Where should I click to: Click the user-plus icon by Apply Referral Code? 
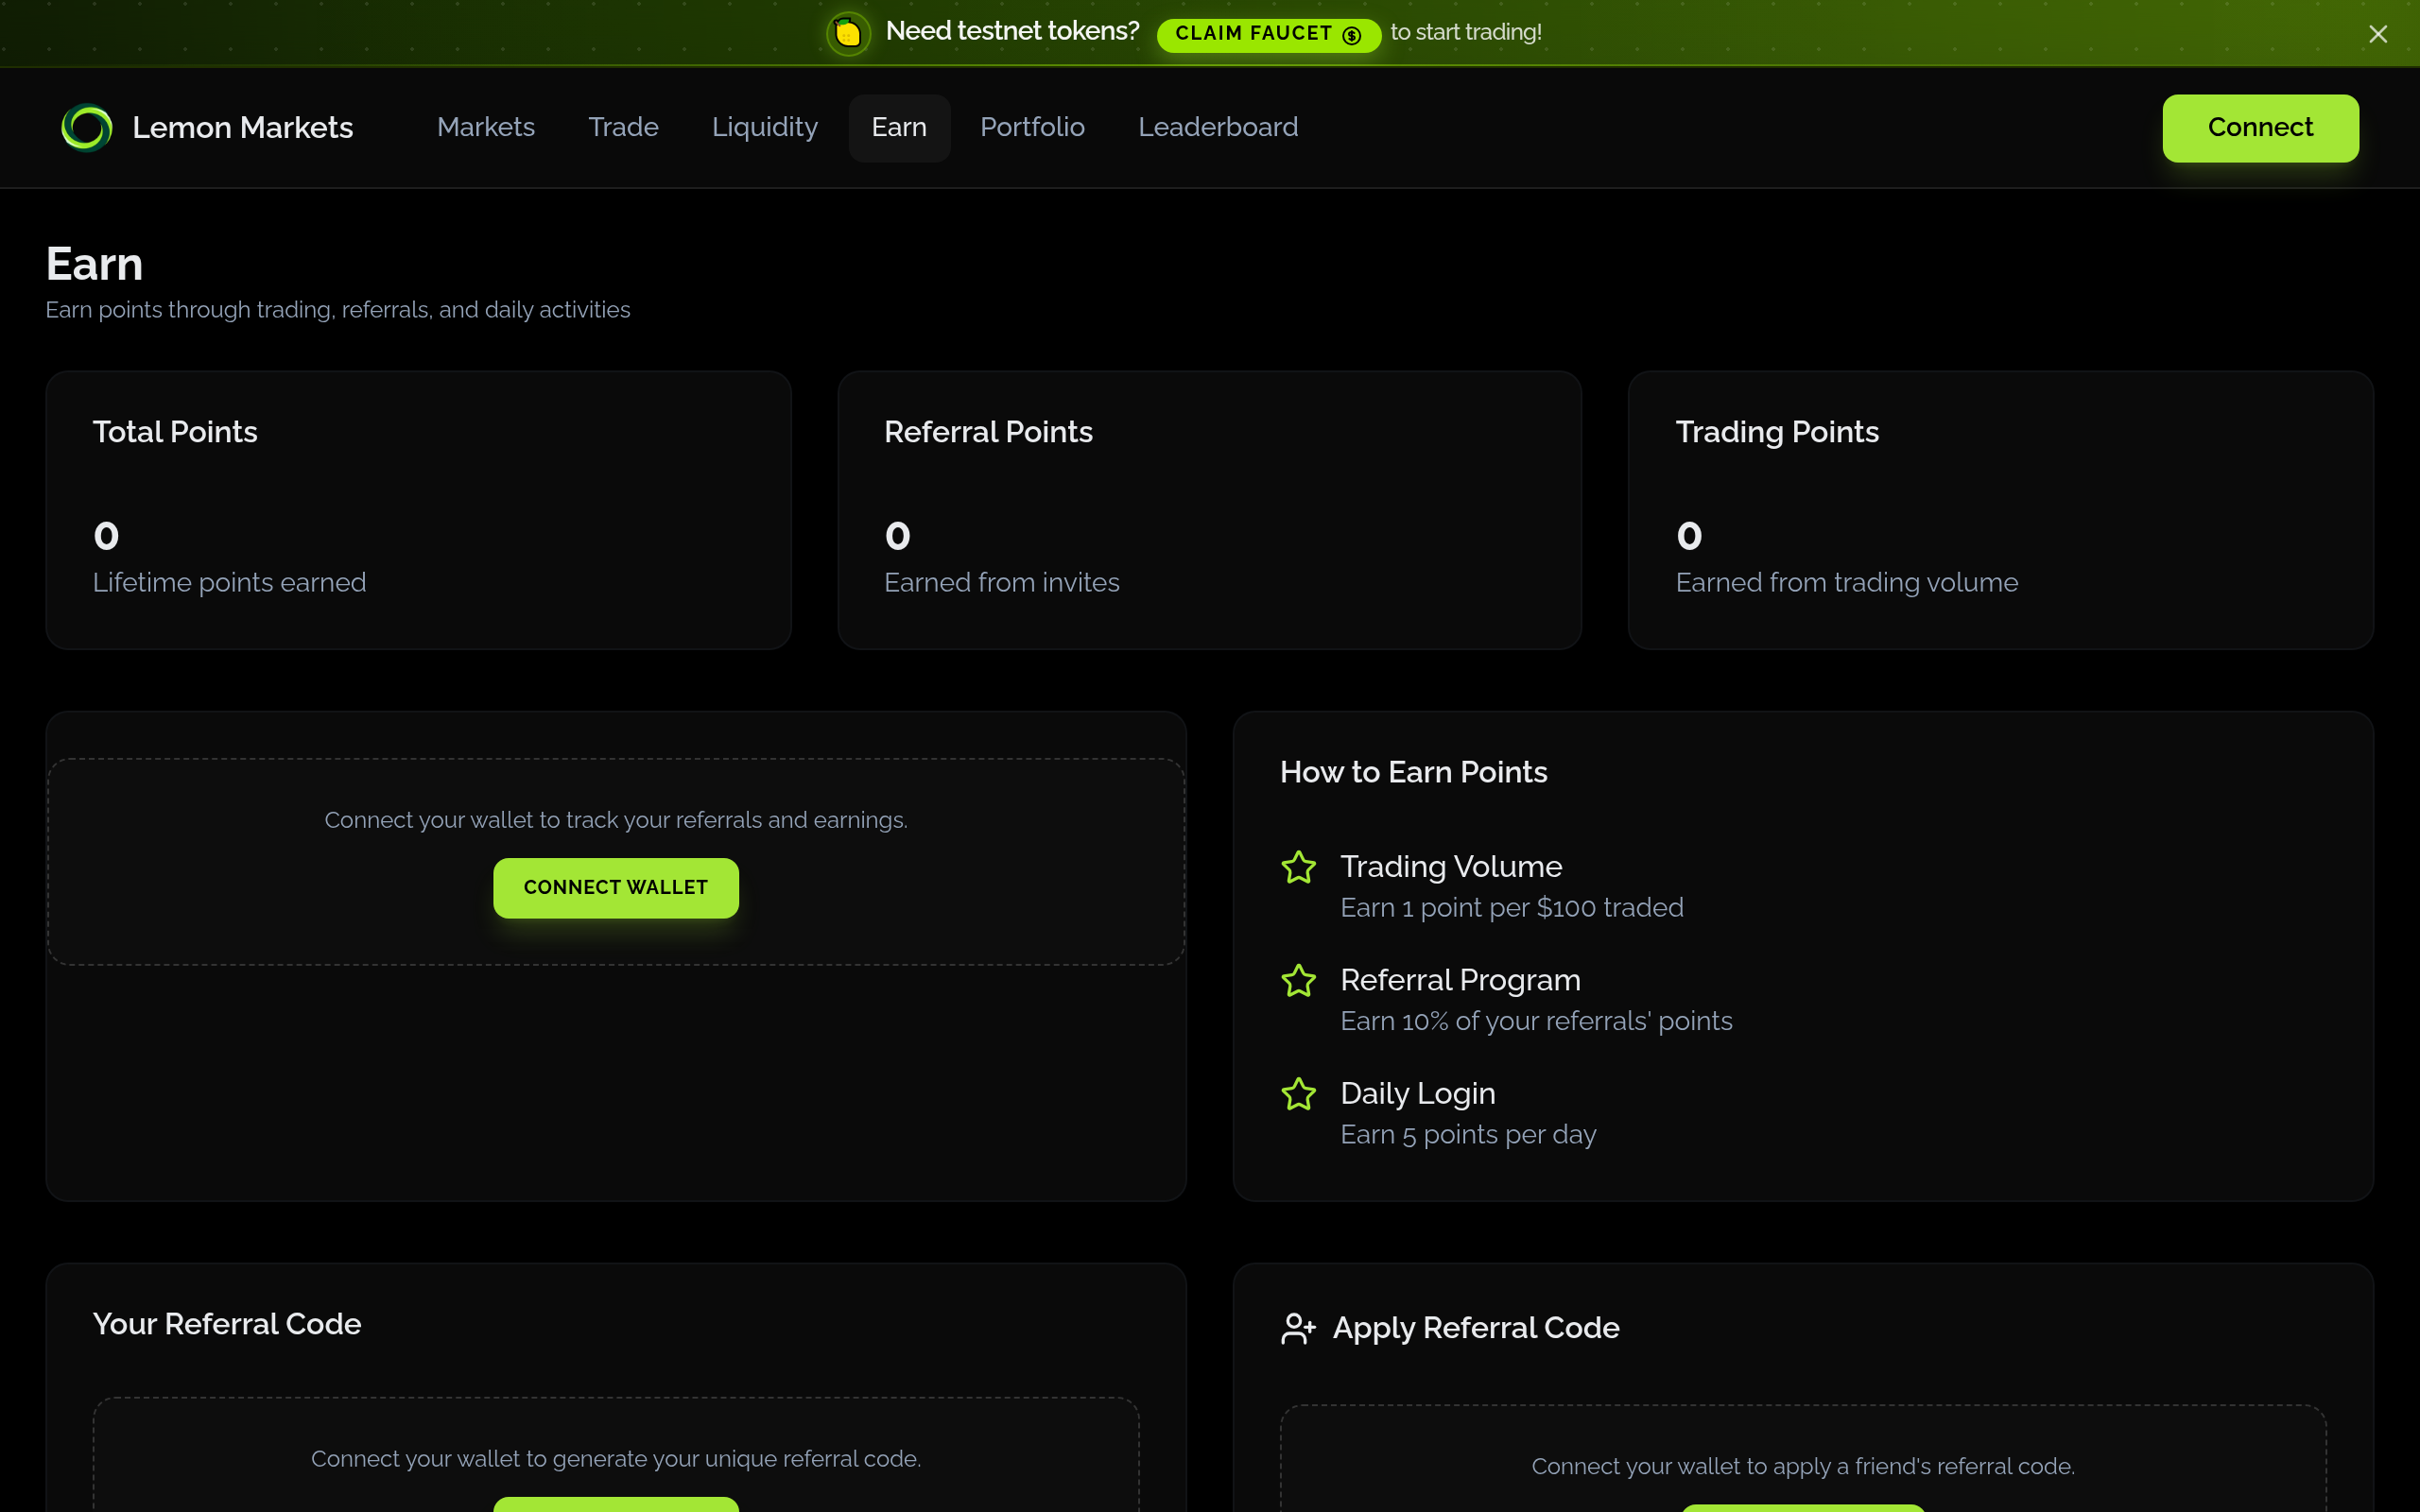coord(1298,1329)
